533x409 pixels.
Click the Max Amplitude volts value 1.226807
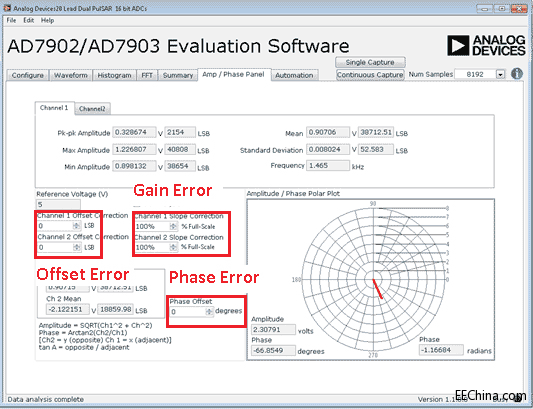coord(135,149)
